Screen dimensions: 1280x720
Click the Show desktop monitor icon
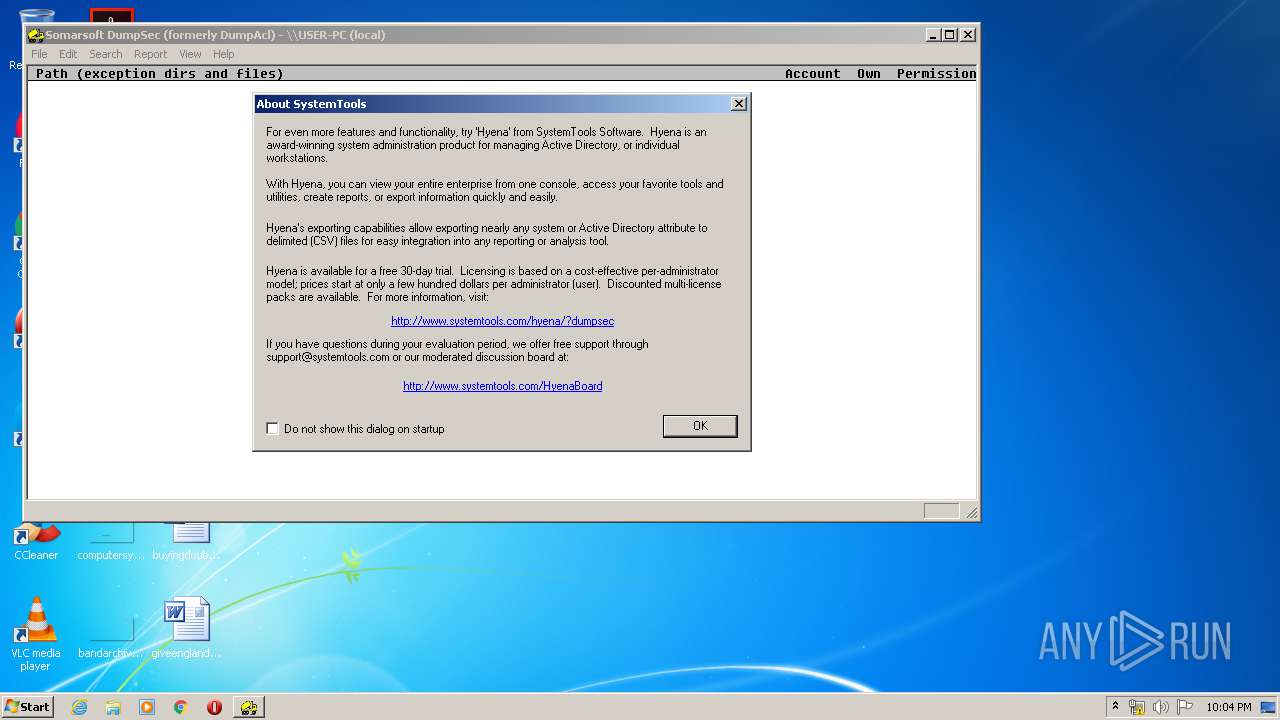[1269, 707]
